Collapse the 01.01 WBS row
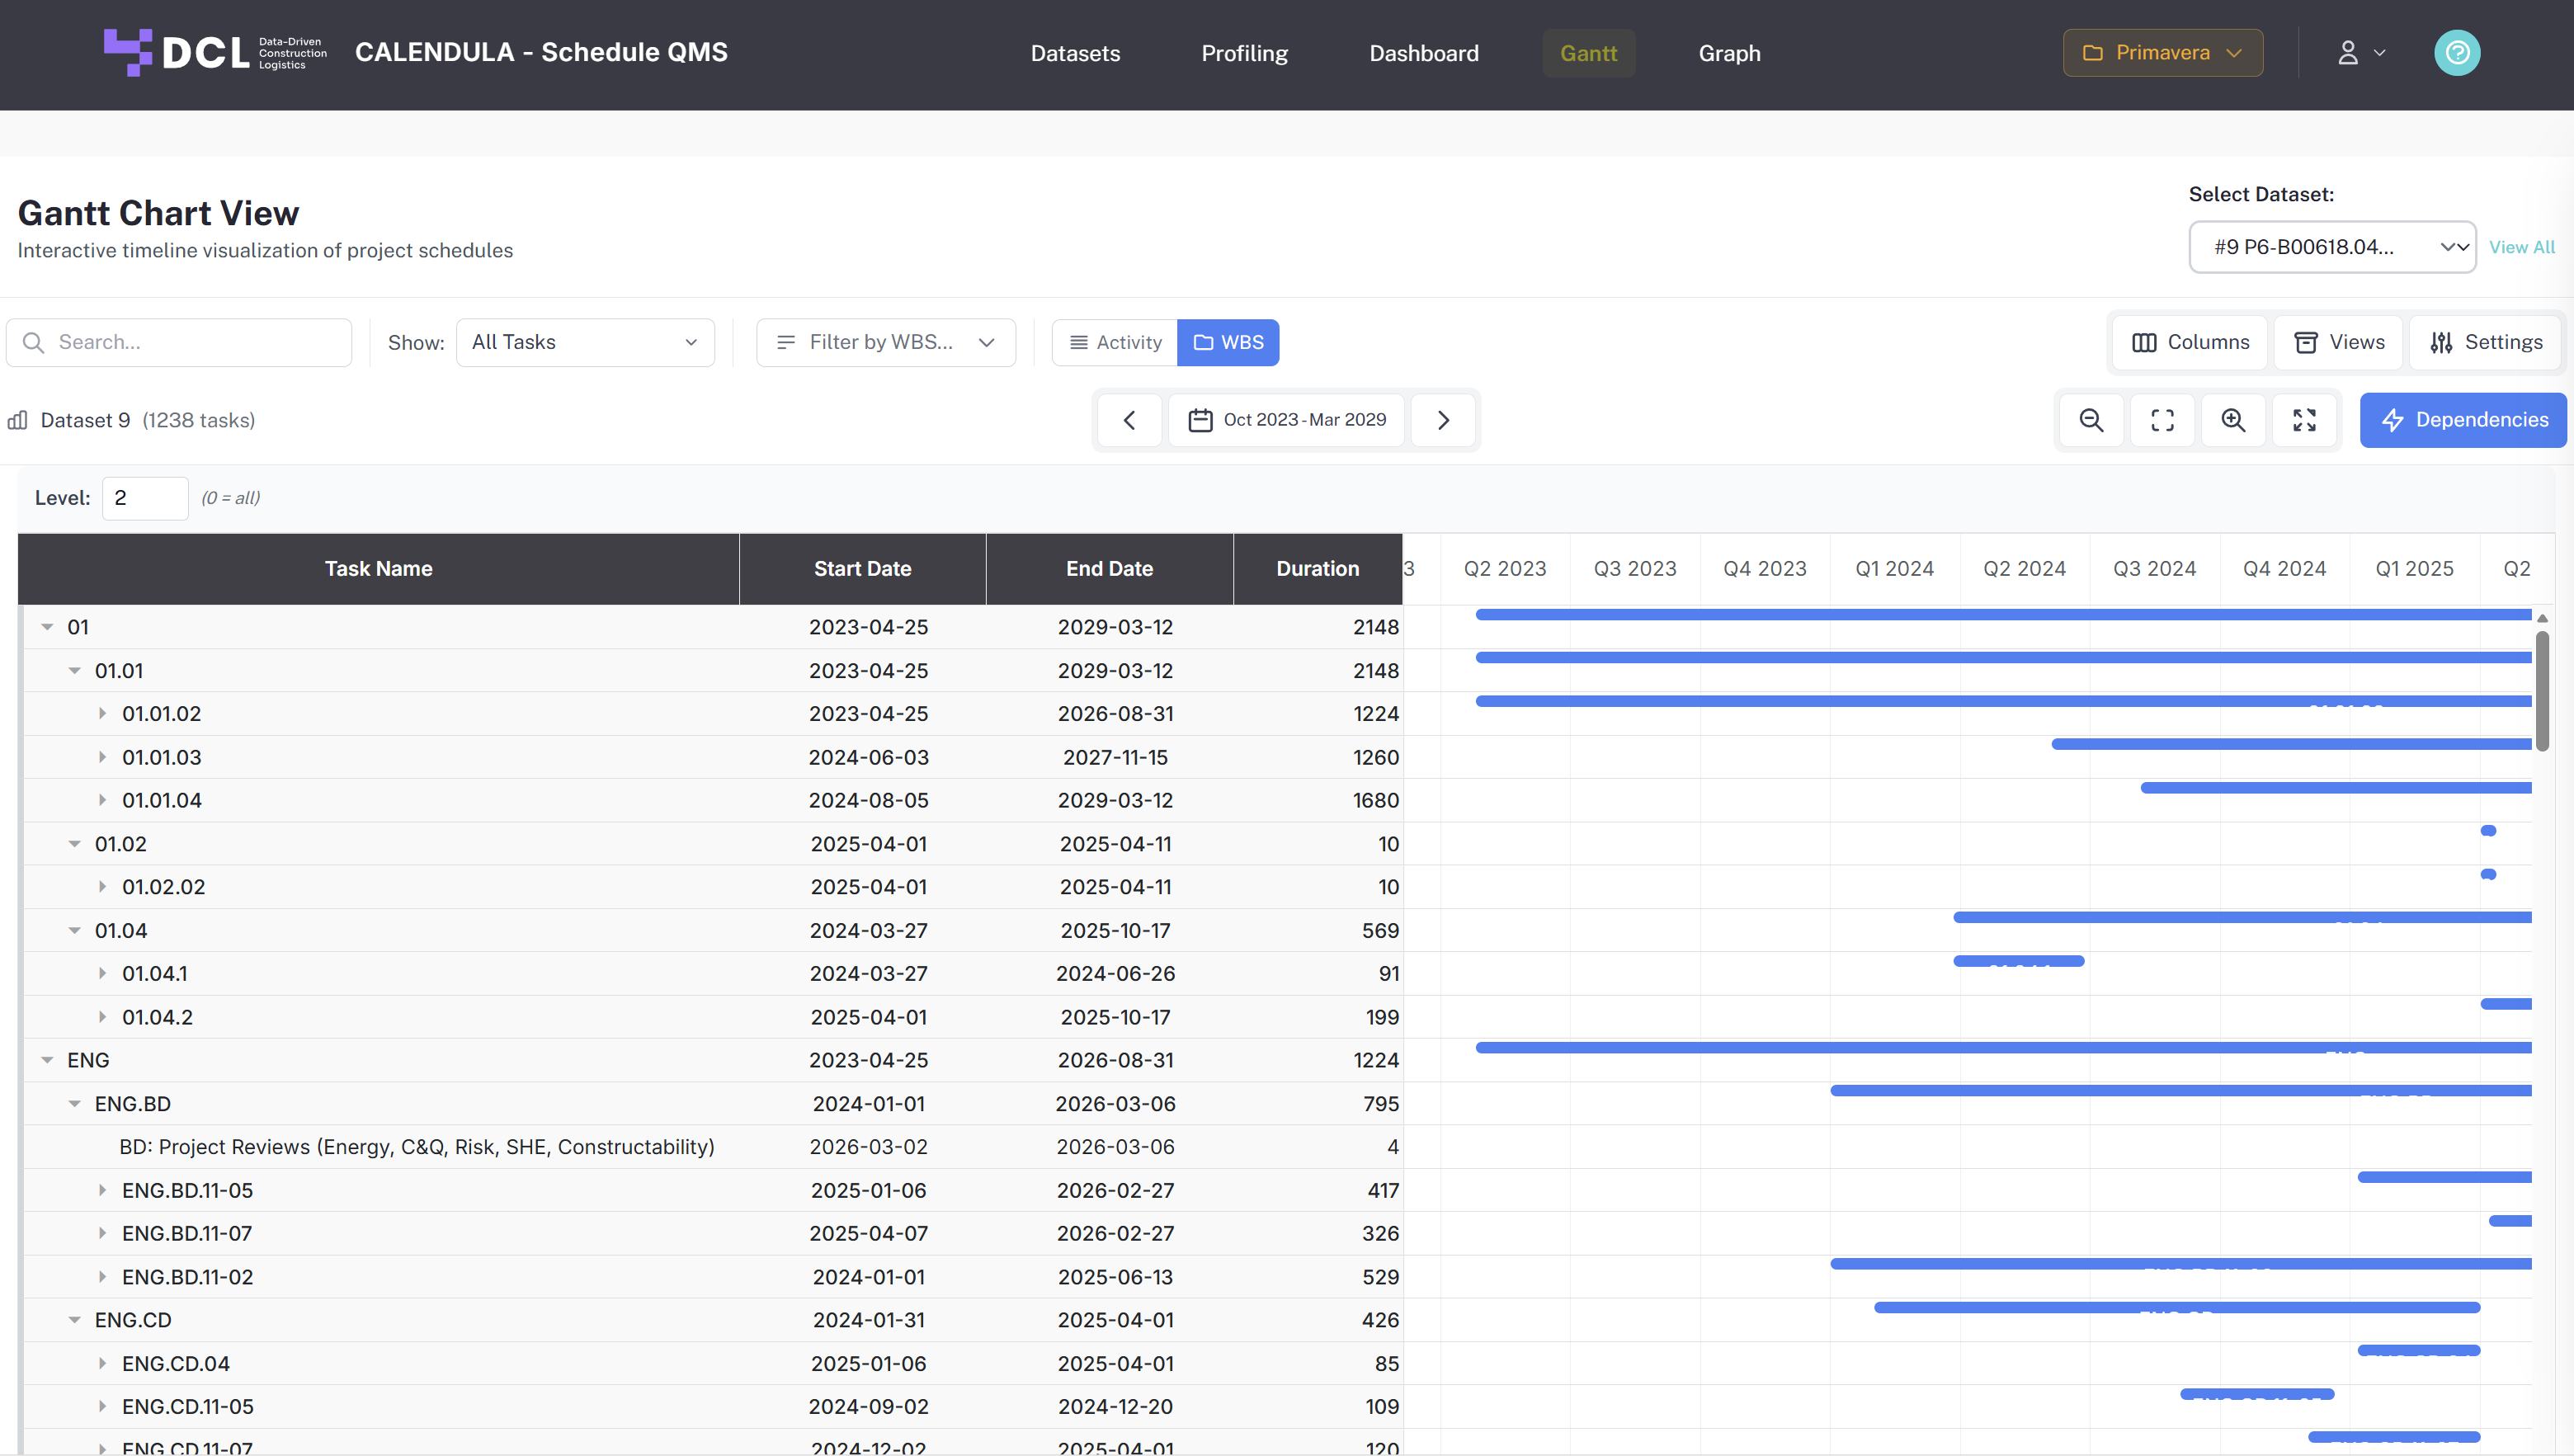 click(74, 671)
